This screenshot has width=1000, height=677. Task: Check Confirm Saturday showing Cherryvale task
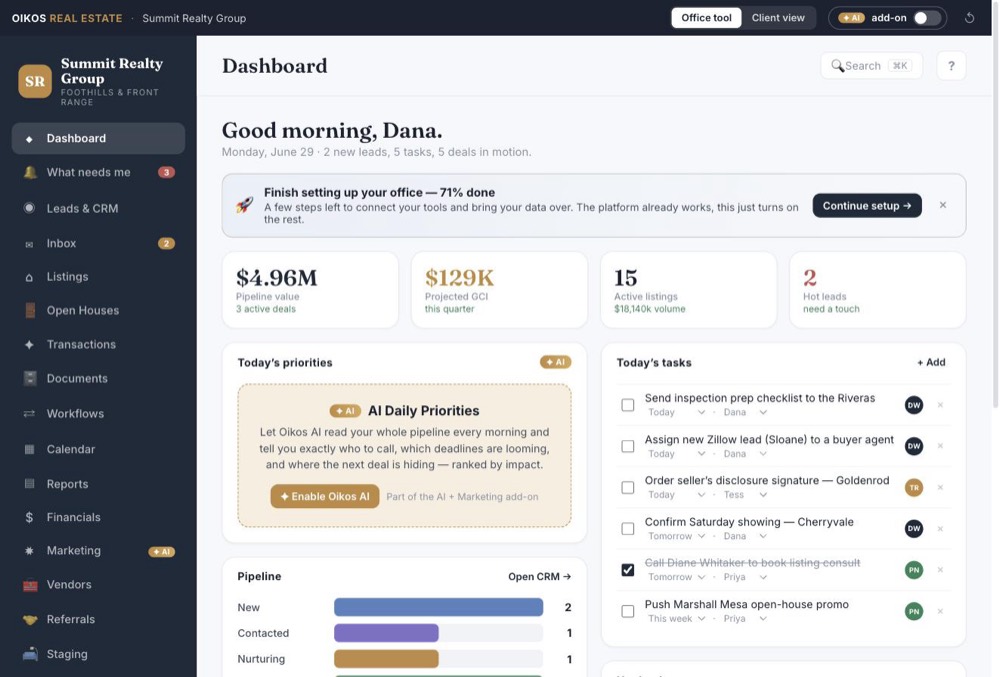[628, 528]
